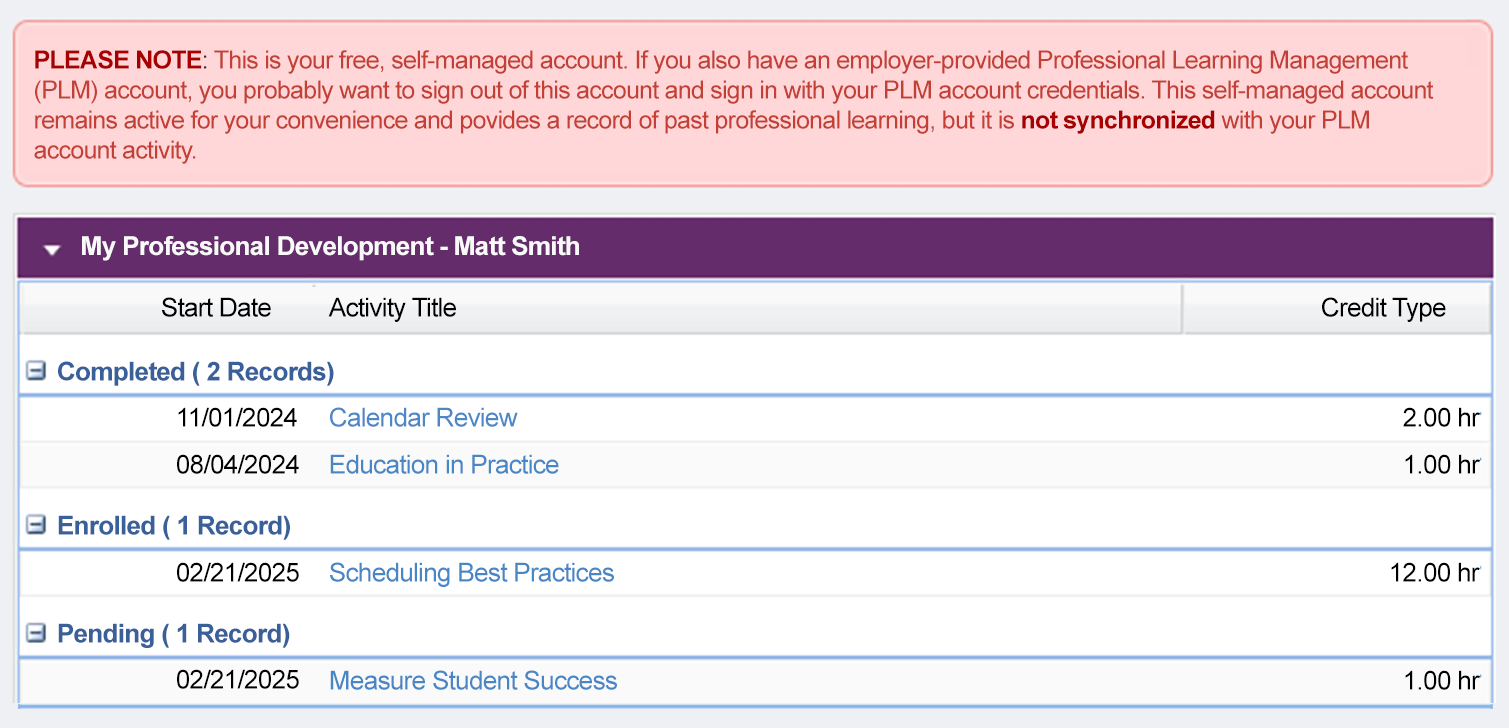Screen dimensions: 1509x728
Task: Click the Pending ( 1 Record) group label
Action: click(173, 633)
